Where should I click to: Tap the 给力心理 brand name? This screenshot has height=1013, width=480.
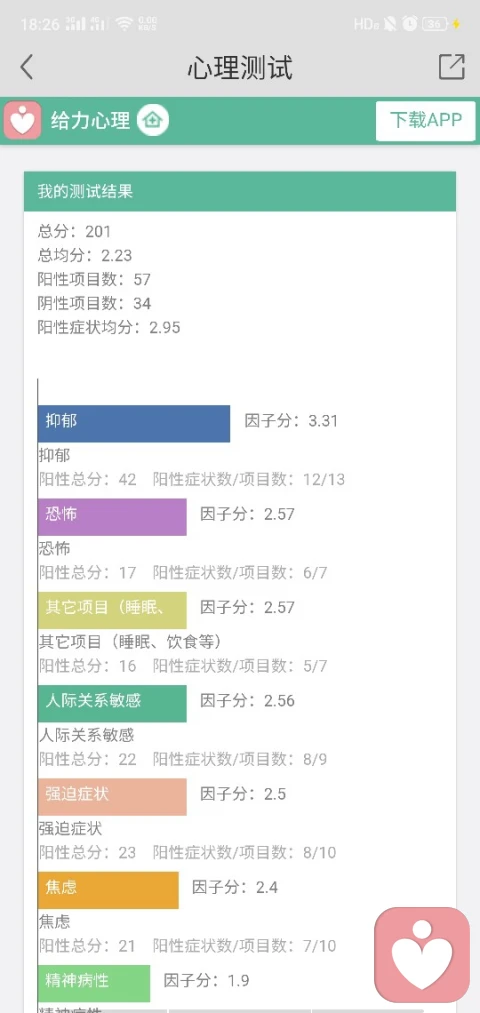point(90,120)
